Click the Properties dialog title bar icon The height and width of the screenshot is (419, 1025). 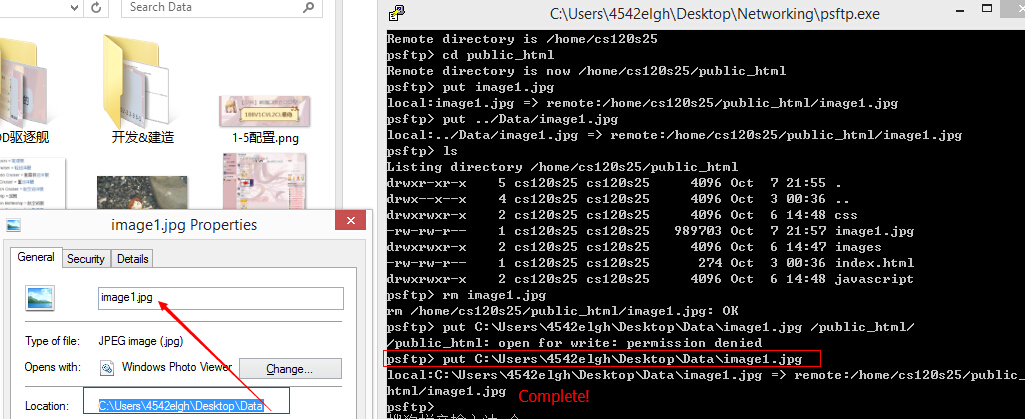pyautogui.click(x=13, y=225)
